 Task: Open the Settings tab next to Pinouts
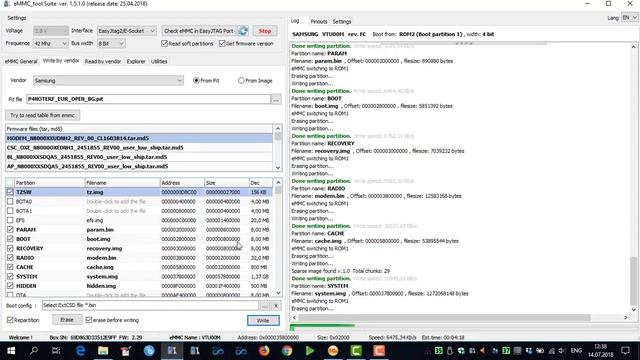342,22
